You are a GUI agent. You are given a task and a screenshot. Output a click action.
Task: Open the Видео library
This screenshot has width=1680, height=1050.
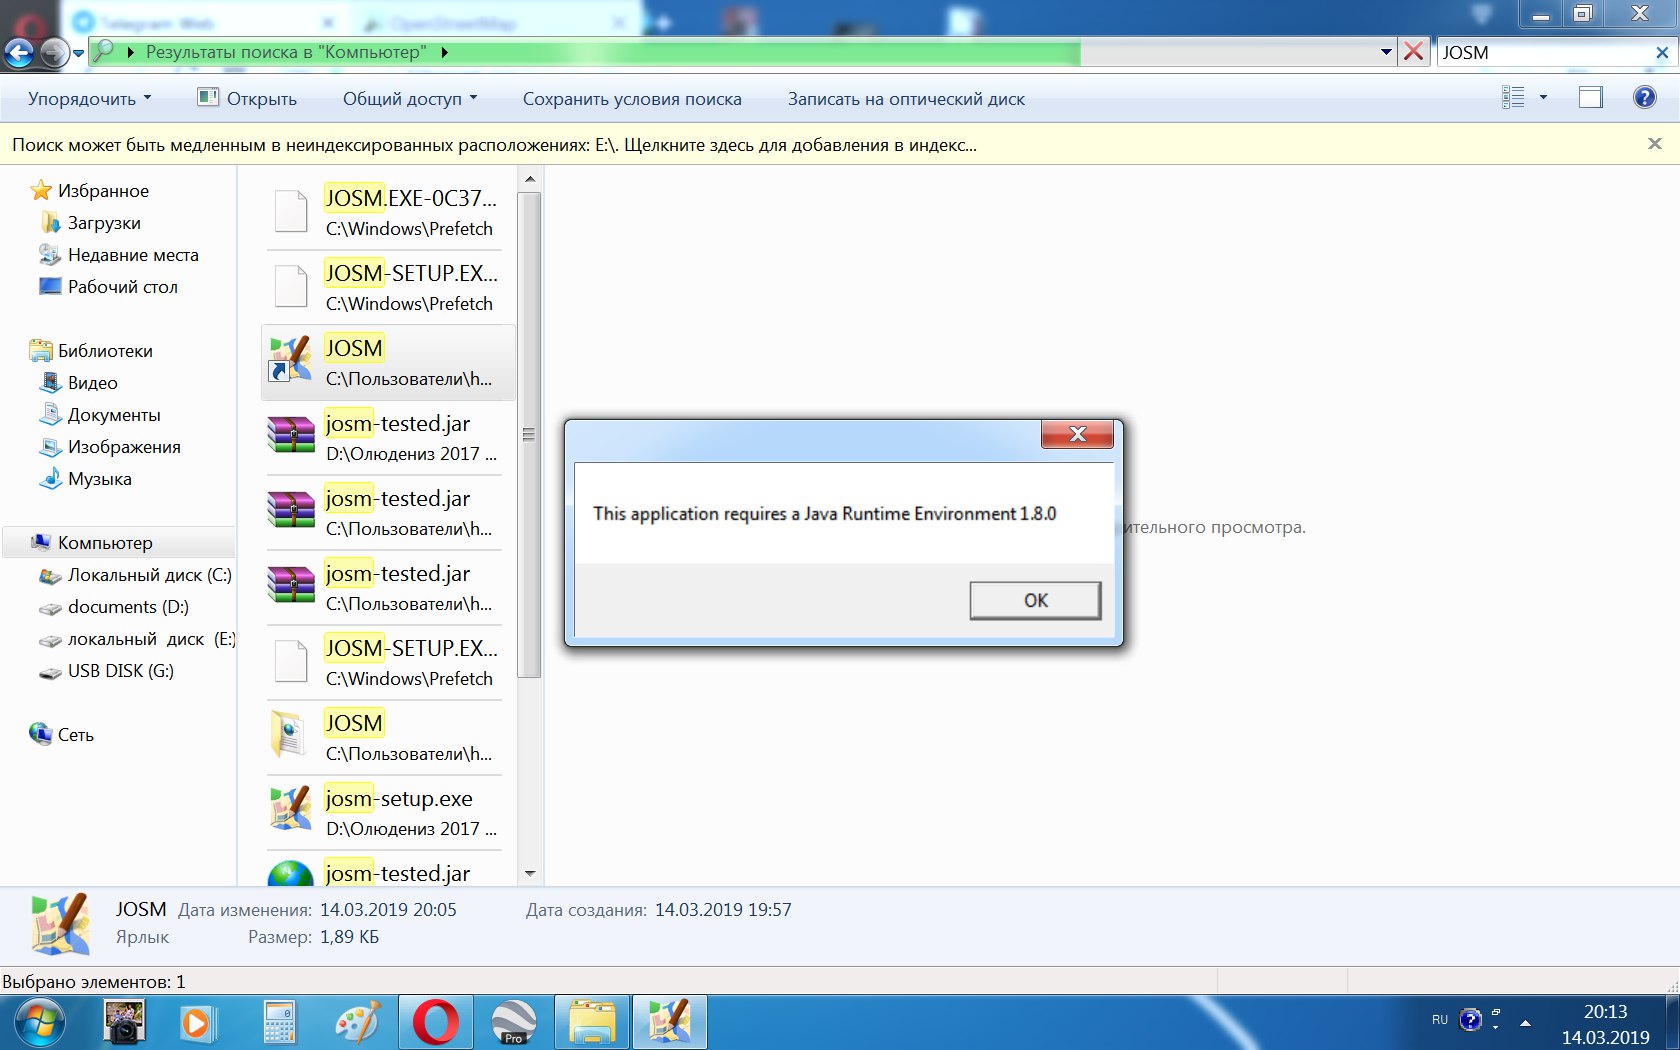click(79, 382)
